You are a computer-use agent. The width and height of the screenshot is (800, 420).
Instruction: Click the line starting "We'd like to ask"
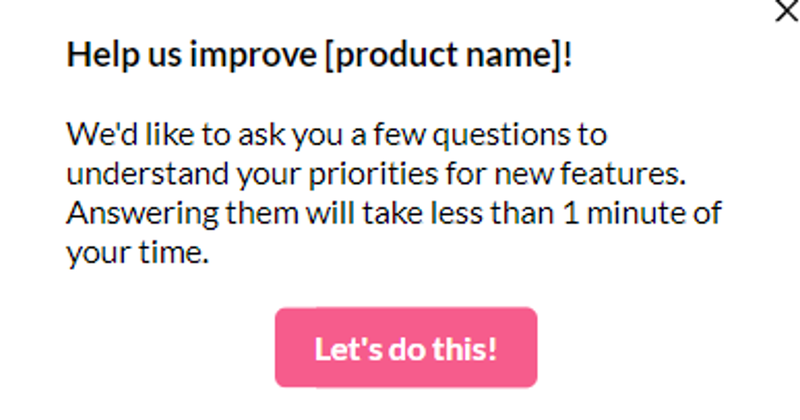click(x=337, y=134)
